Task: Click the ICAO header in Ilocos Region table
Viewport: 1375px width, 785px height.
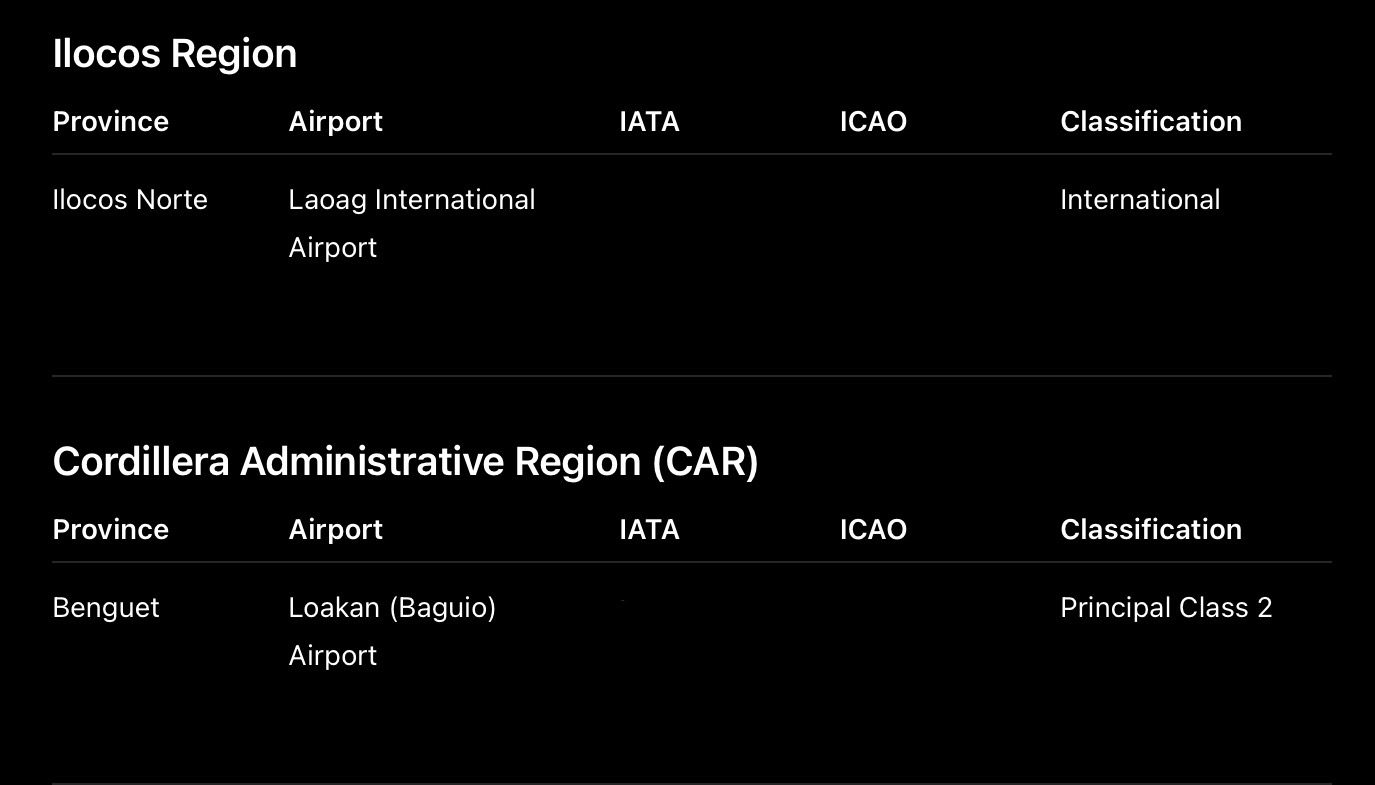Action: [873, 122]
